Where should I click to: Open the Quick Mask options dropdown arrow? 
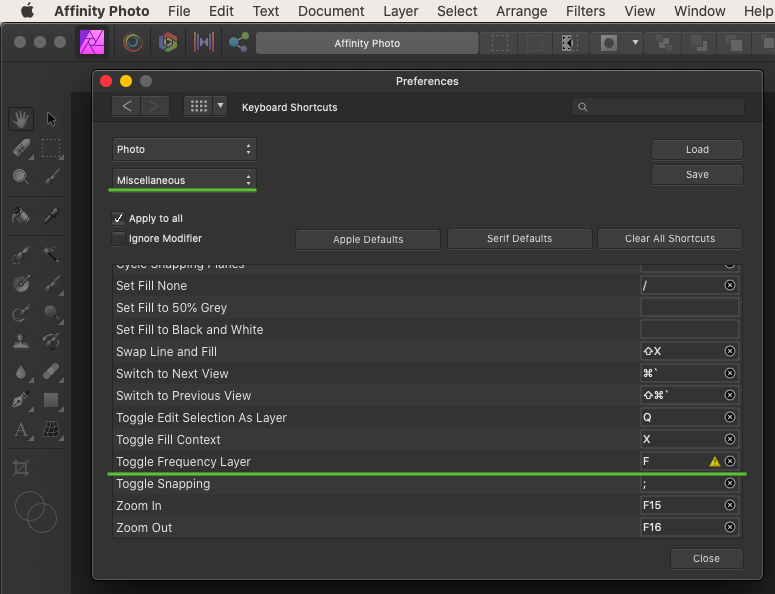[635, 43]
